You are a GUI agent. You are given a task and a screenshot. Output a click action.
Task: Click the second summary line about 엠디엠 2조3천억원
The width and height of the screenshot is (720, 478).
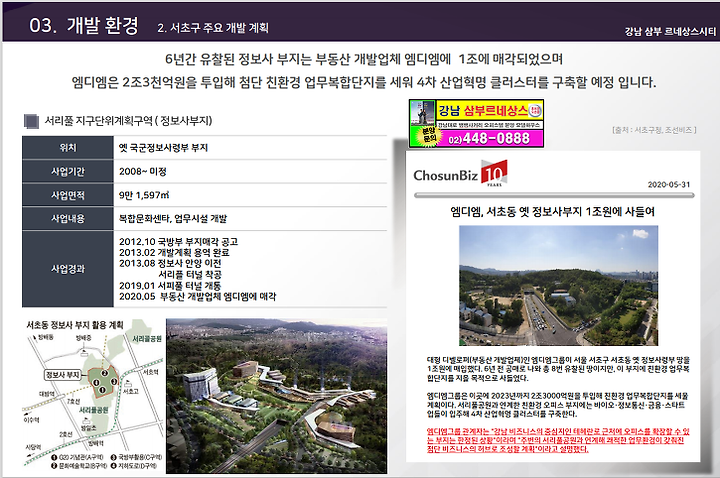pyautogui.click(x=364, y=83)
